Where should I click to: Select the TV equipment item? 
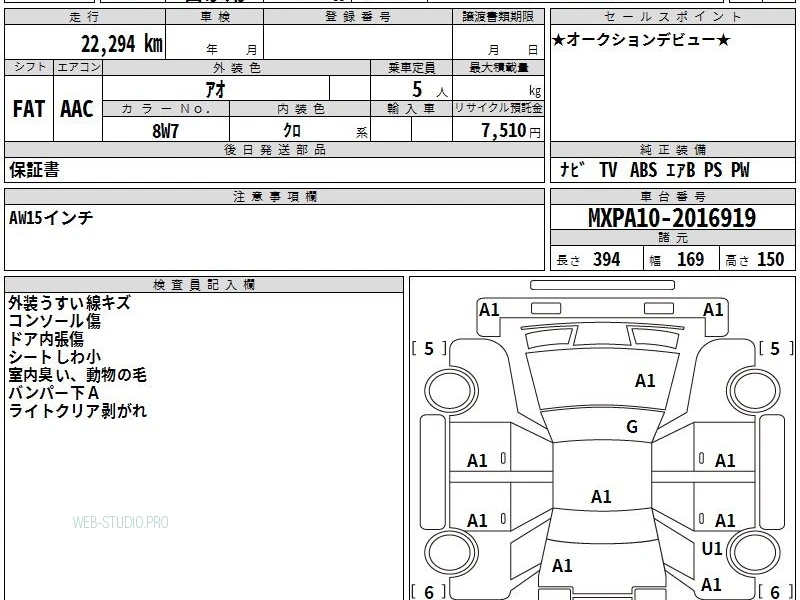pyautogui.click(x=608, y=169)
